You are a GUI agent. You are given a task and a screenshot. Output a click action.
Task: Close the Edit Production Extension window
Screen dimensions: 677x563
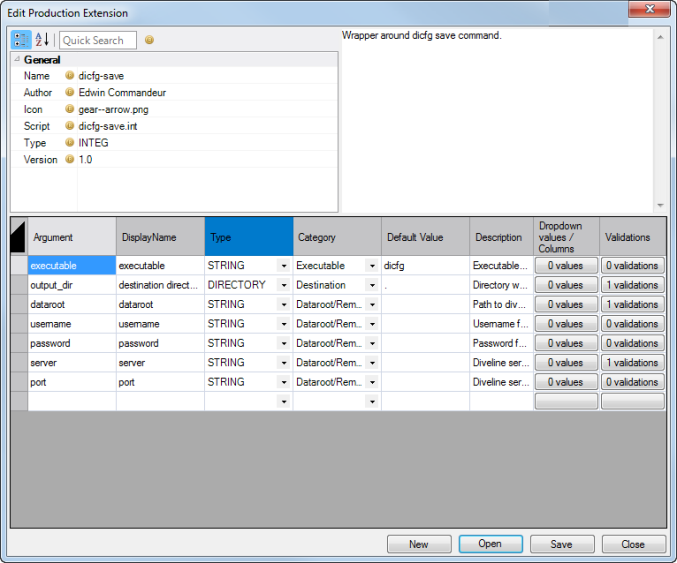(x=649, y=9)
